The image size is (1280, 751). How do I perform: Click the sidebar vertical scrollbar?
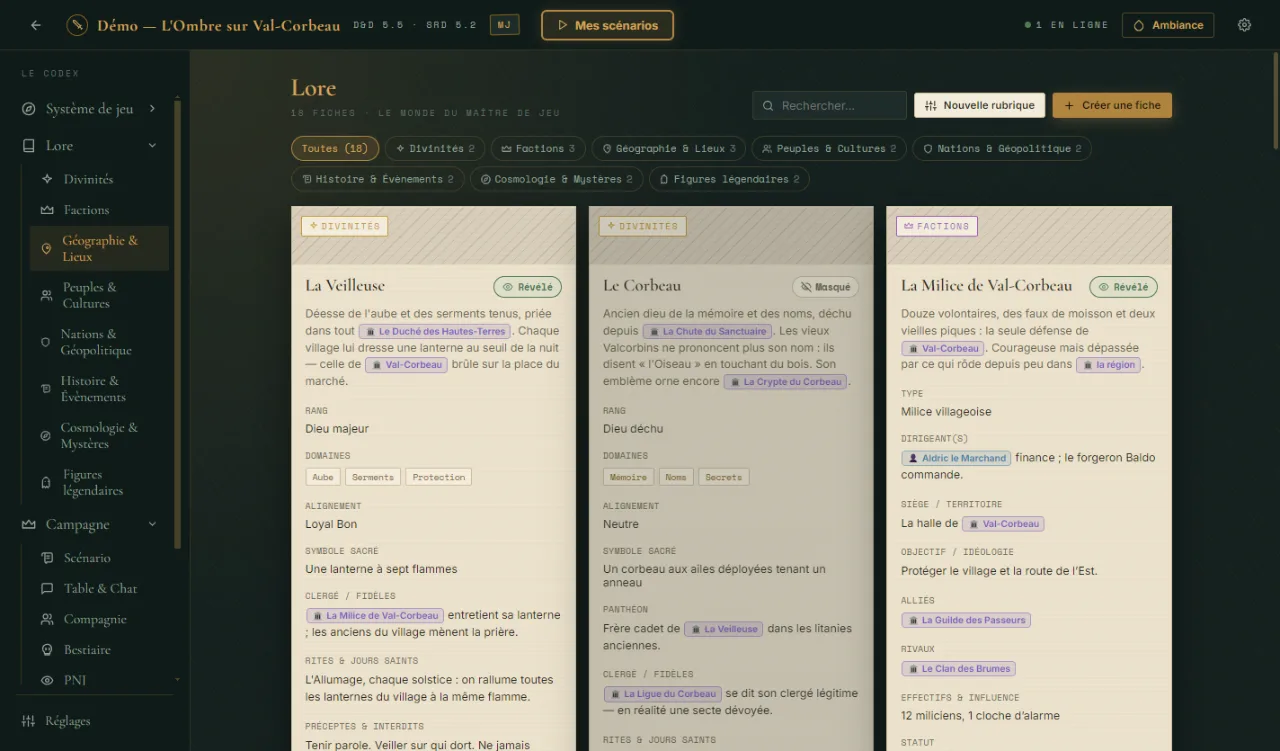click(178, 322)
